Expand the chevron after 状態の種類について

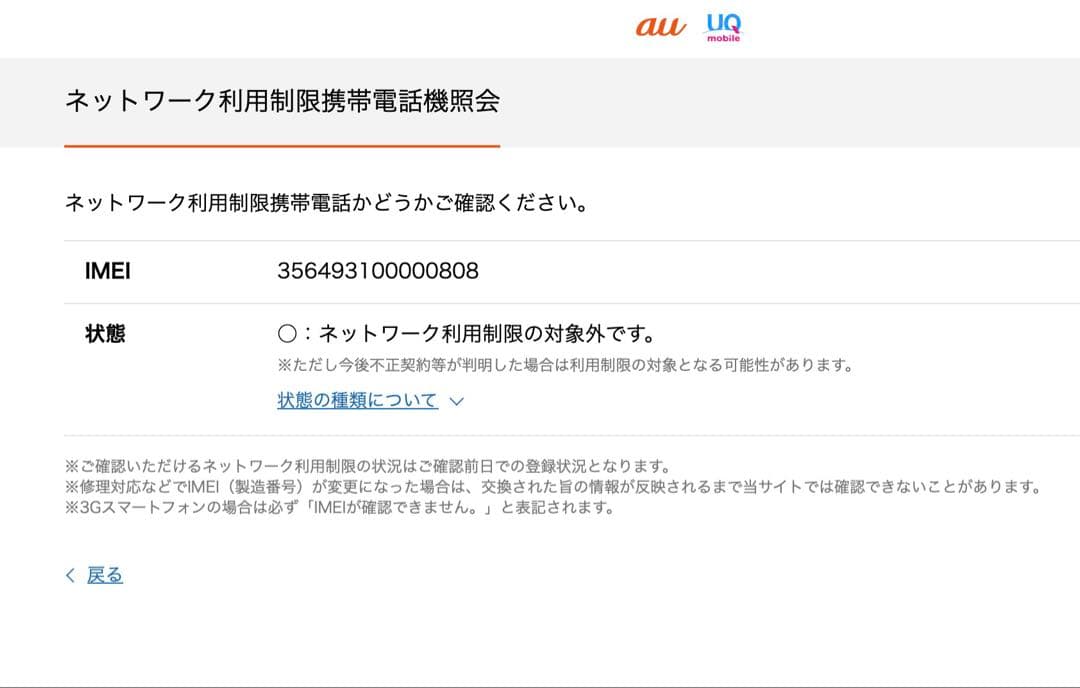coord(457,401)
